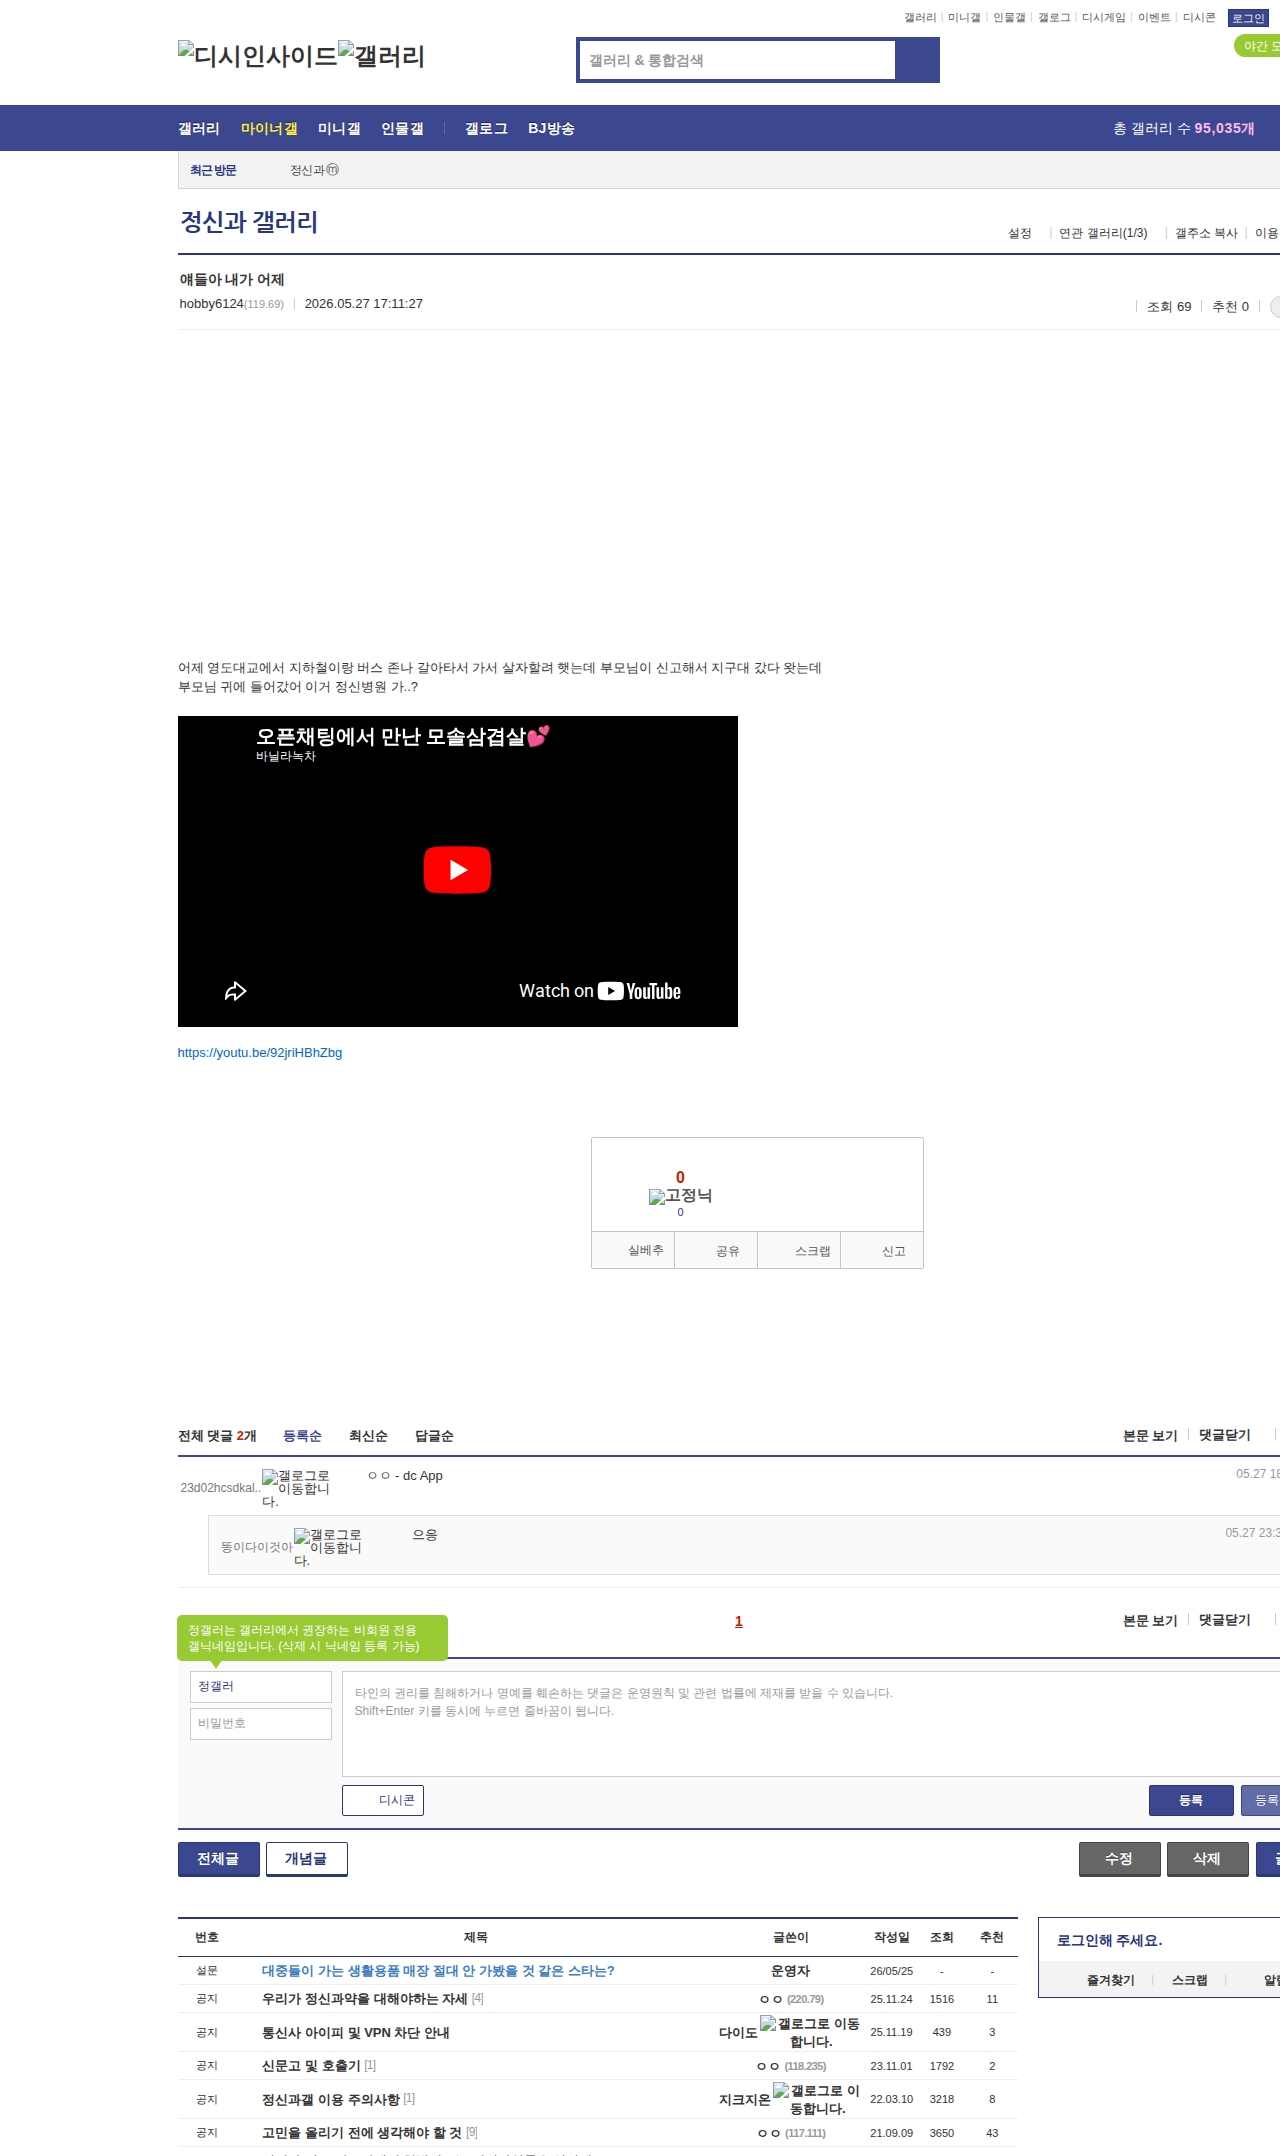Screen dimensions: 1280x2156
Task: Sort comments by 답글순
Action: click(x=434, y=1436)
